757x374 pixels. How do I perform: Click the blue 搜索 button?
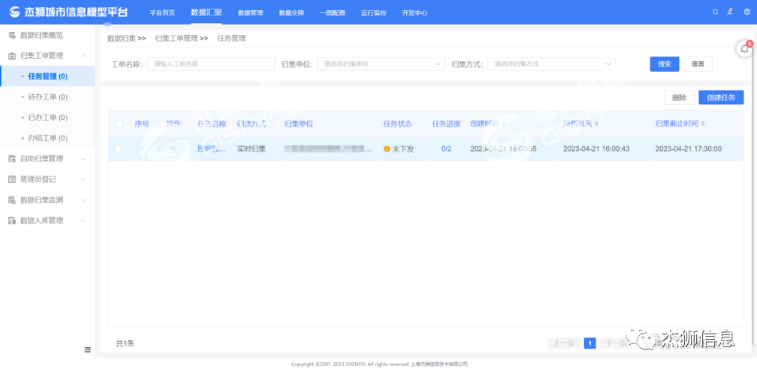pyautogui.click(x=665, y=64)
